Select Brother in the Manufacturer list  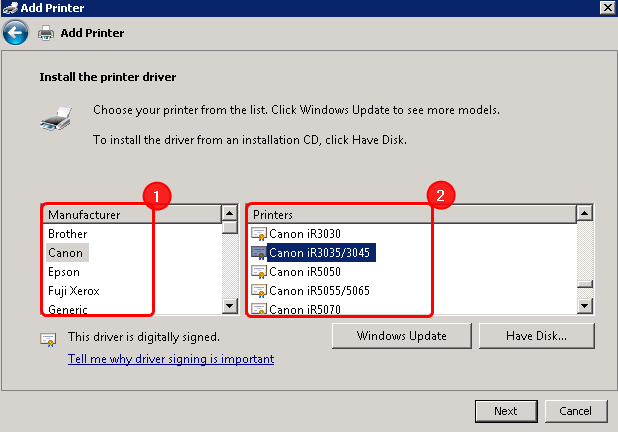68,234
